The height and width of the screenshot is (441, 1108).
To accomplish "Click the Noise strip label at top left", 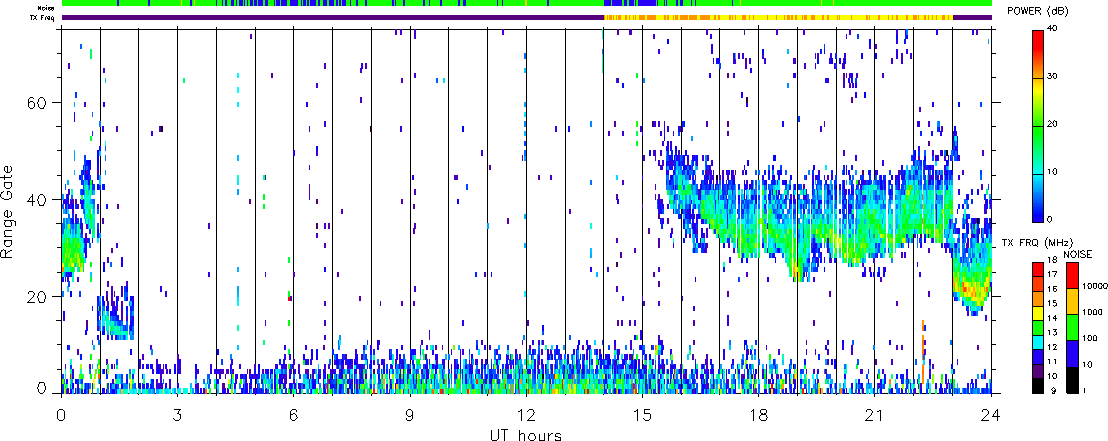I will 45,7.
